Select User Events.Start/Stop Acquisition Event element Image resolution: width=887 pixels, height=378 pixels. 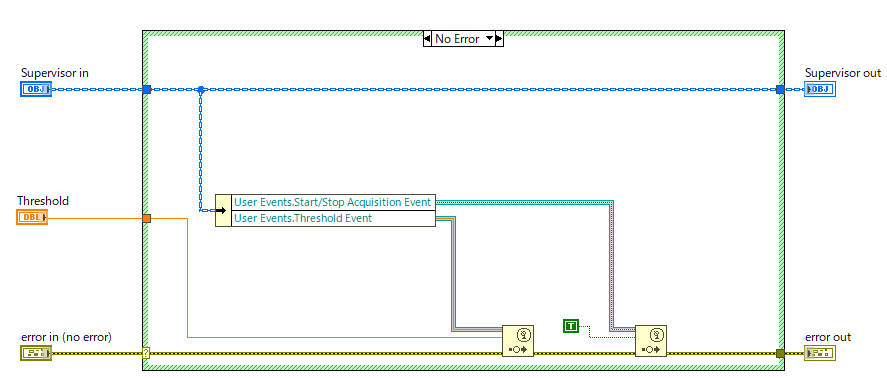tap(334, 202)
